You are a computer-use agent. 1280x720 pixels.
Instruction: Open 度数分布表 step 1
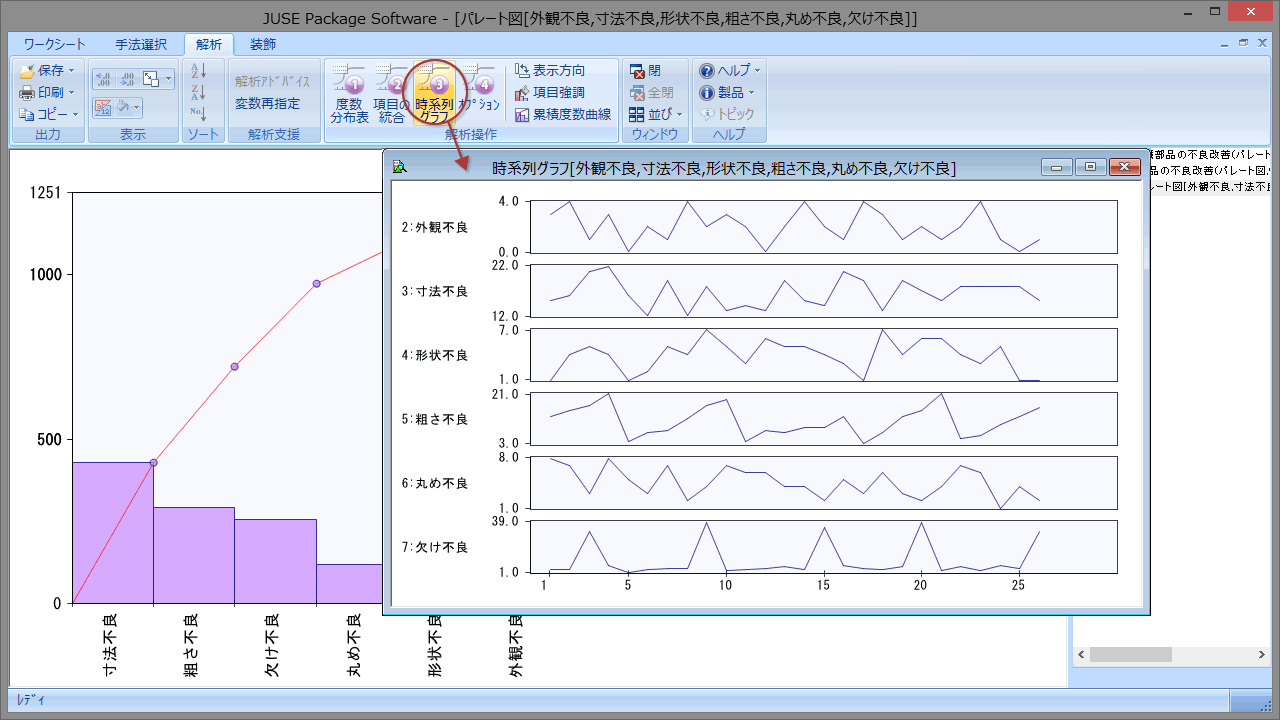[x=350, y=93]
